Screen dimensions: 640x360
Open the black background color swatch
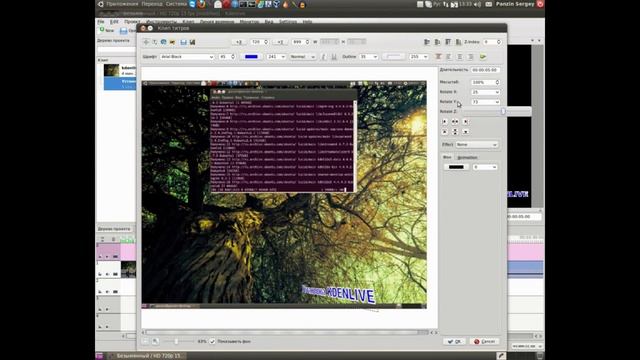click(x=456, y=167)
